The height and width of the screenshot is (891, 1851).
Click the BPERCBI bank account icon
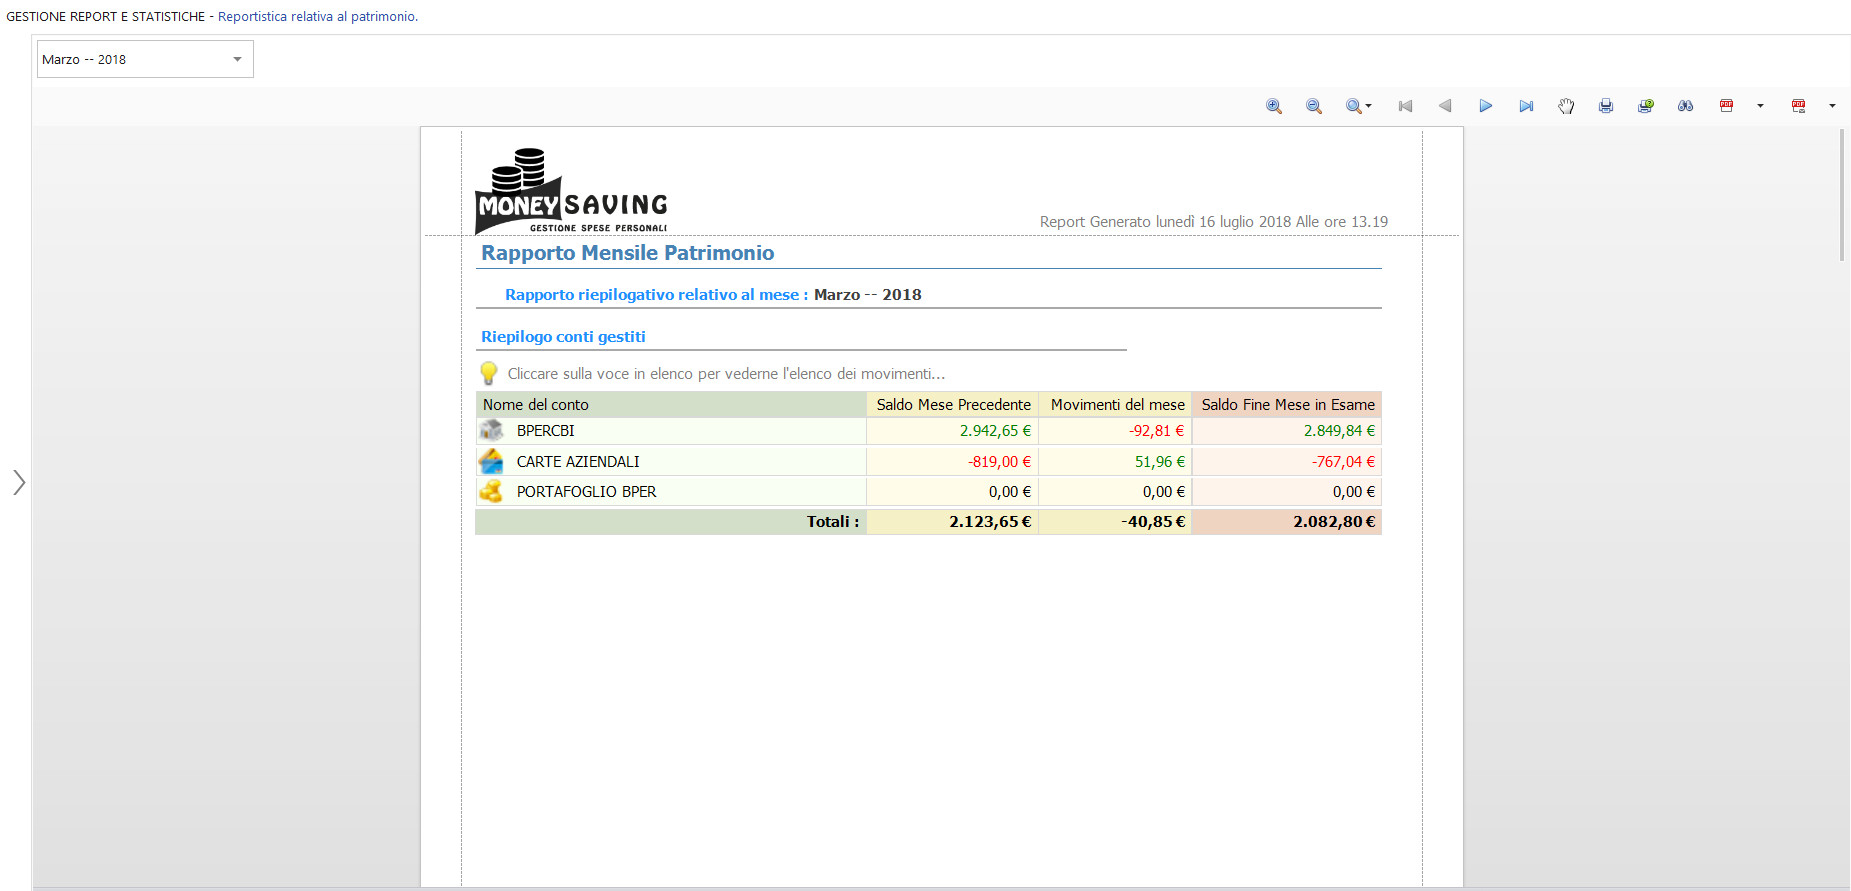point(491,430)
